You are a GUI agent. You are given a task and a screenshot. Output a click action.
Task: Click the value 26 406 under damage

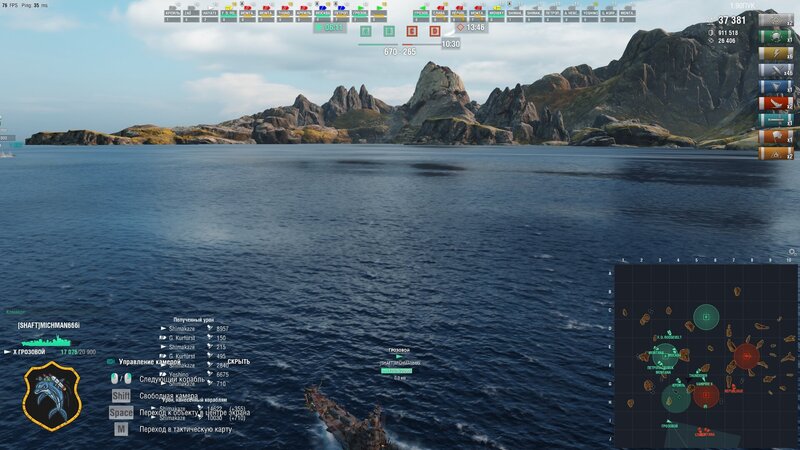[x=727, y=41]
